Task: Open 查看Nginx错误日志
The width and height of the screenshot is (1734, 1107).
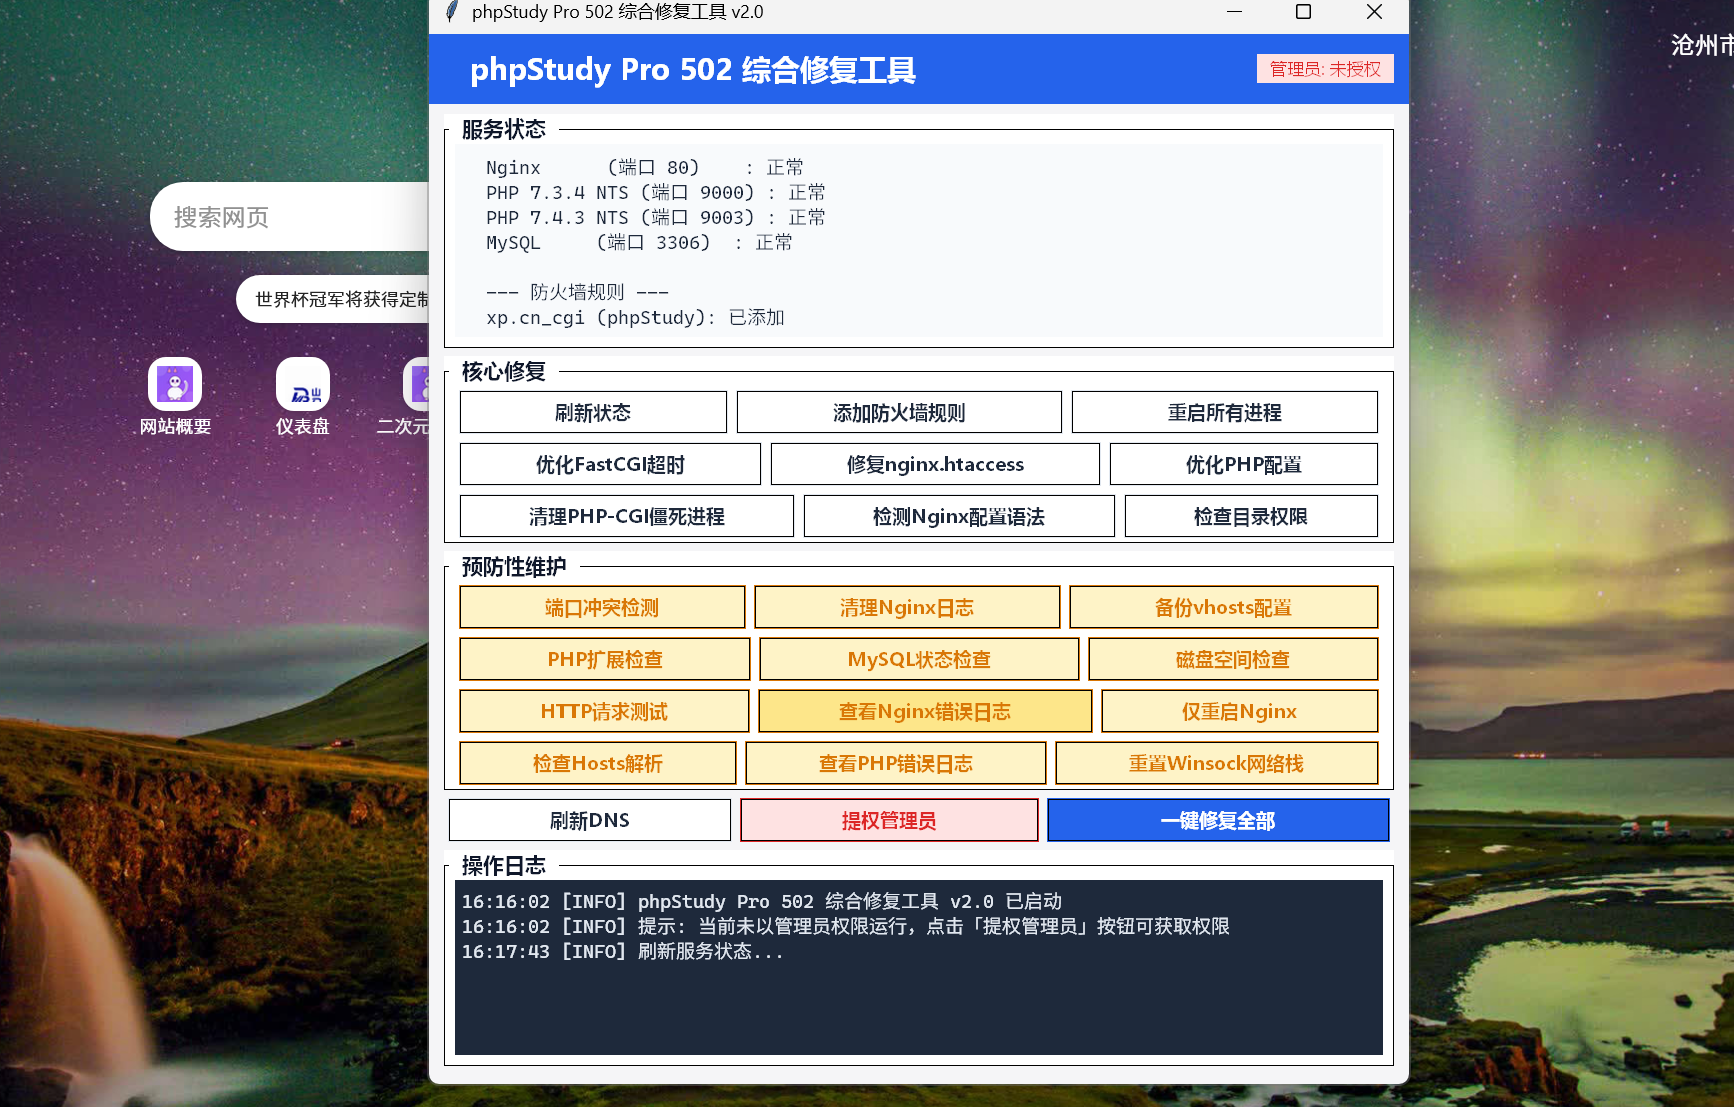Action: tap(925, 711)
